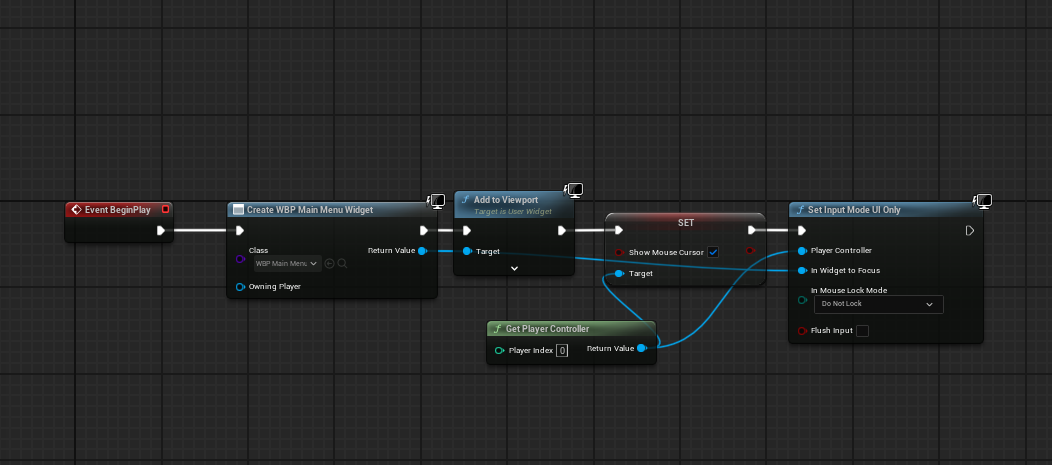1052x465 pixels.
Task: Select the Event BeginPlay node title
Action: click(117, 210)
